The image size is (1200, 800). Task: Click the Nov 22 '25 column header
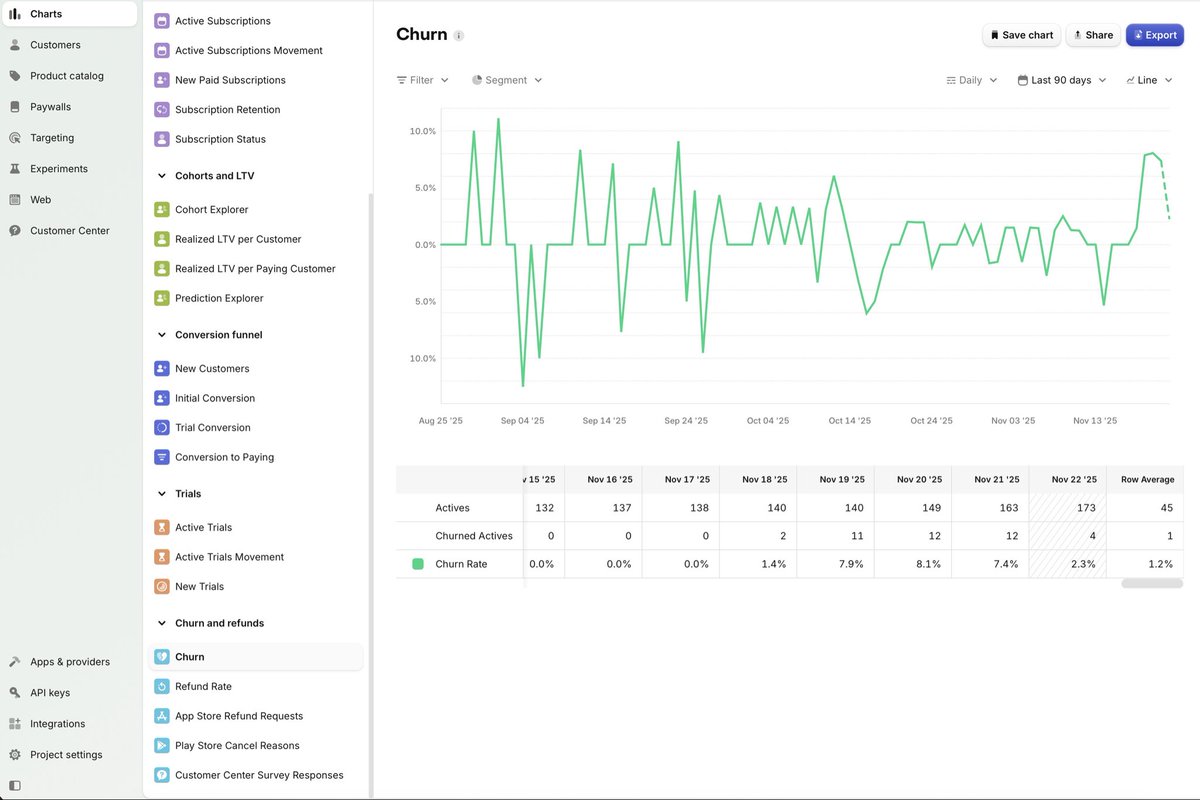click(x=1067, y=479)
